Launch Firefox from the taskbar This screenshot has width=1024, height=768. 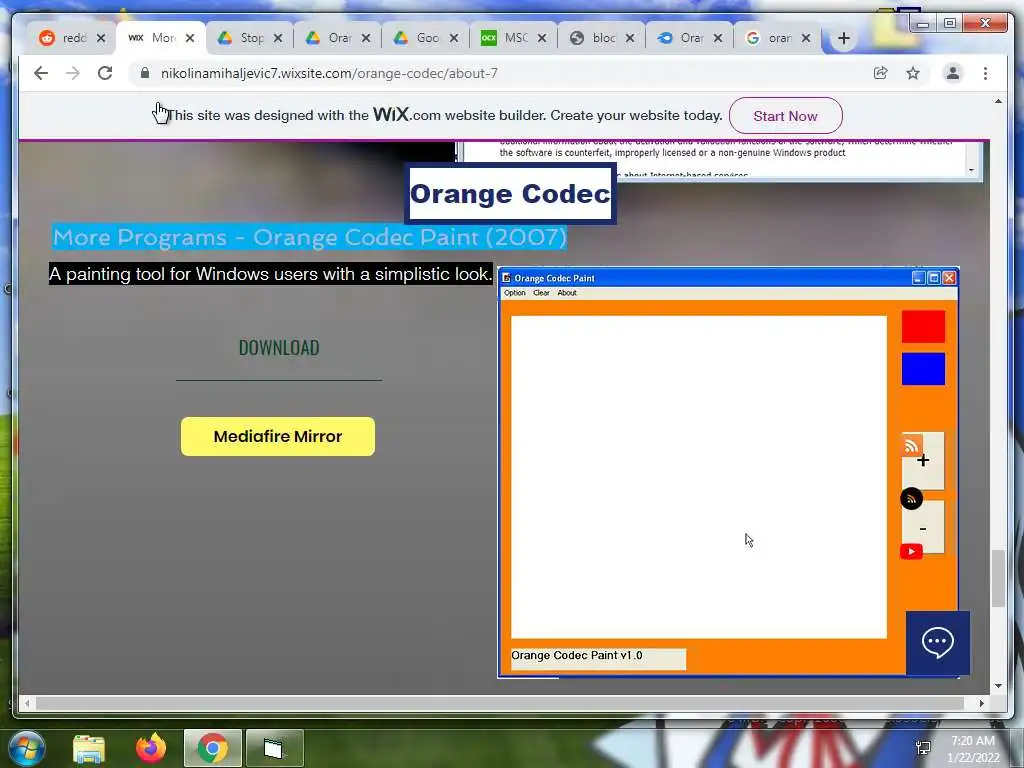point(151,748)
